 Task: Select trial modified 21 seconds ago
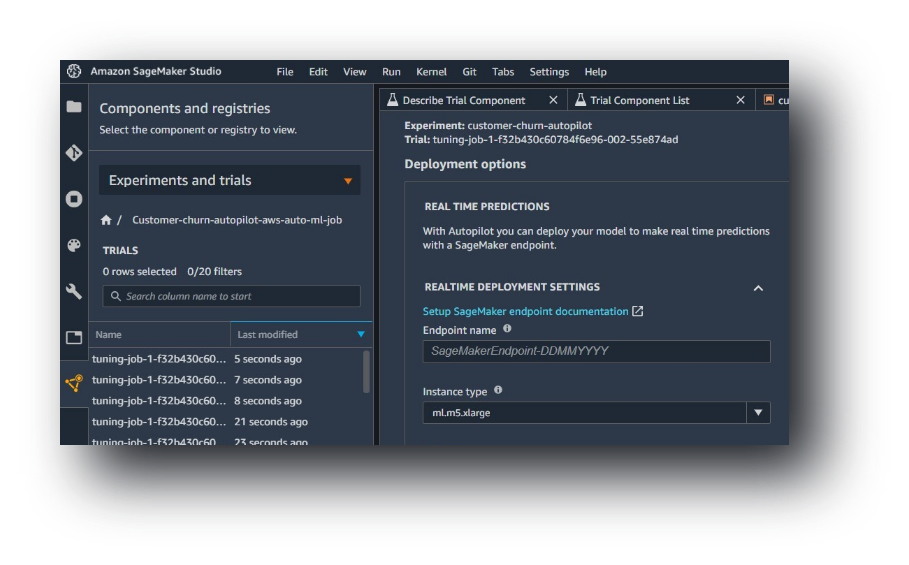(x=226, y=421)
